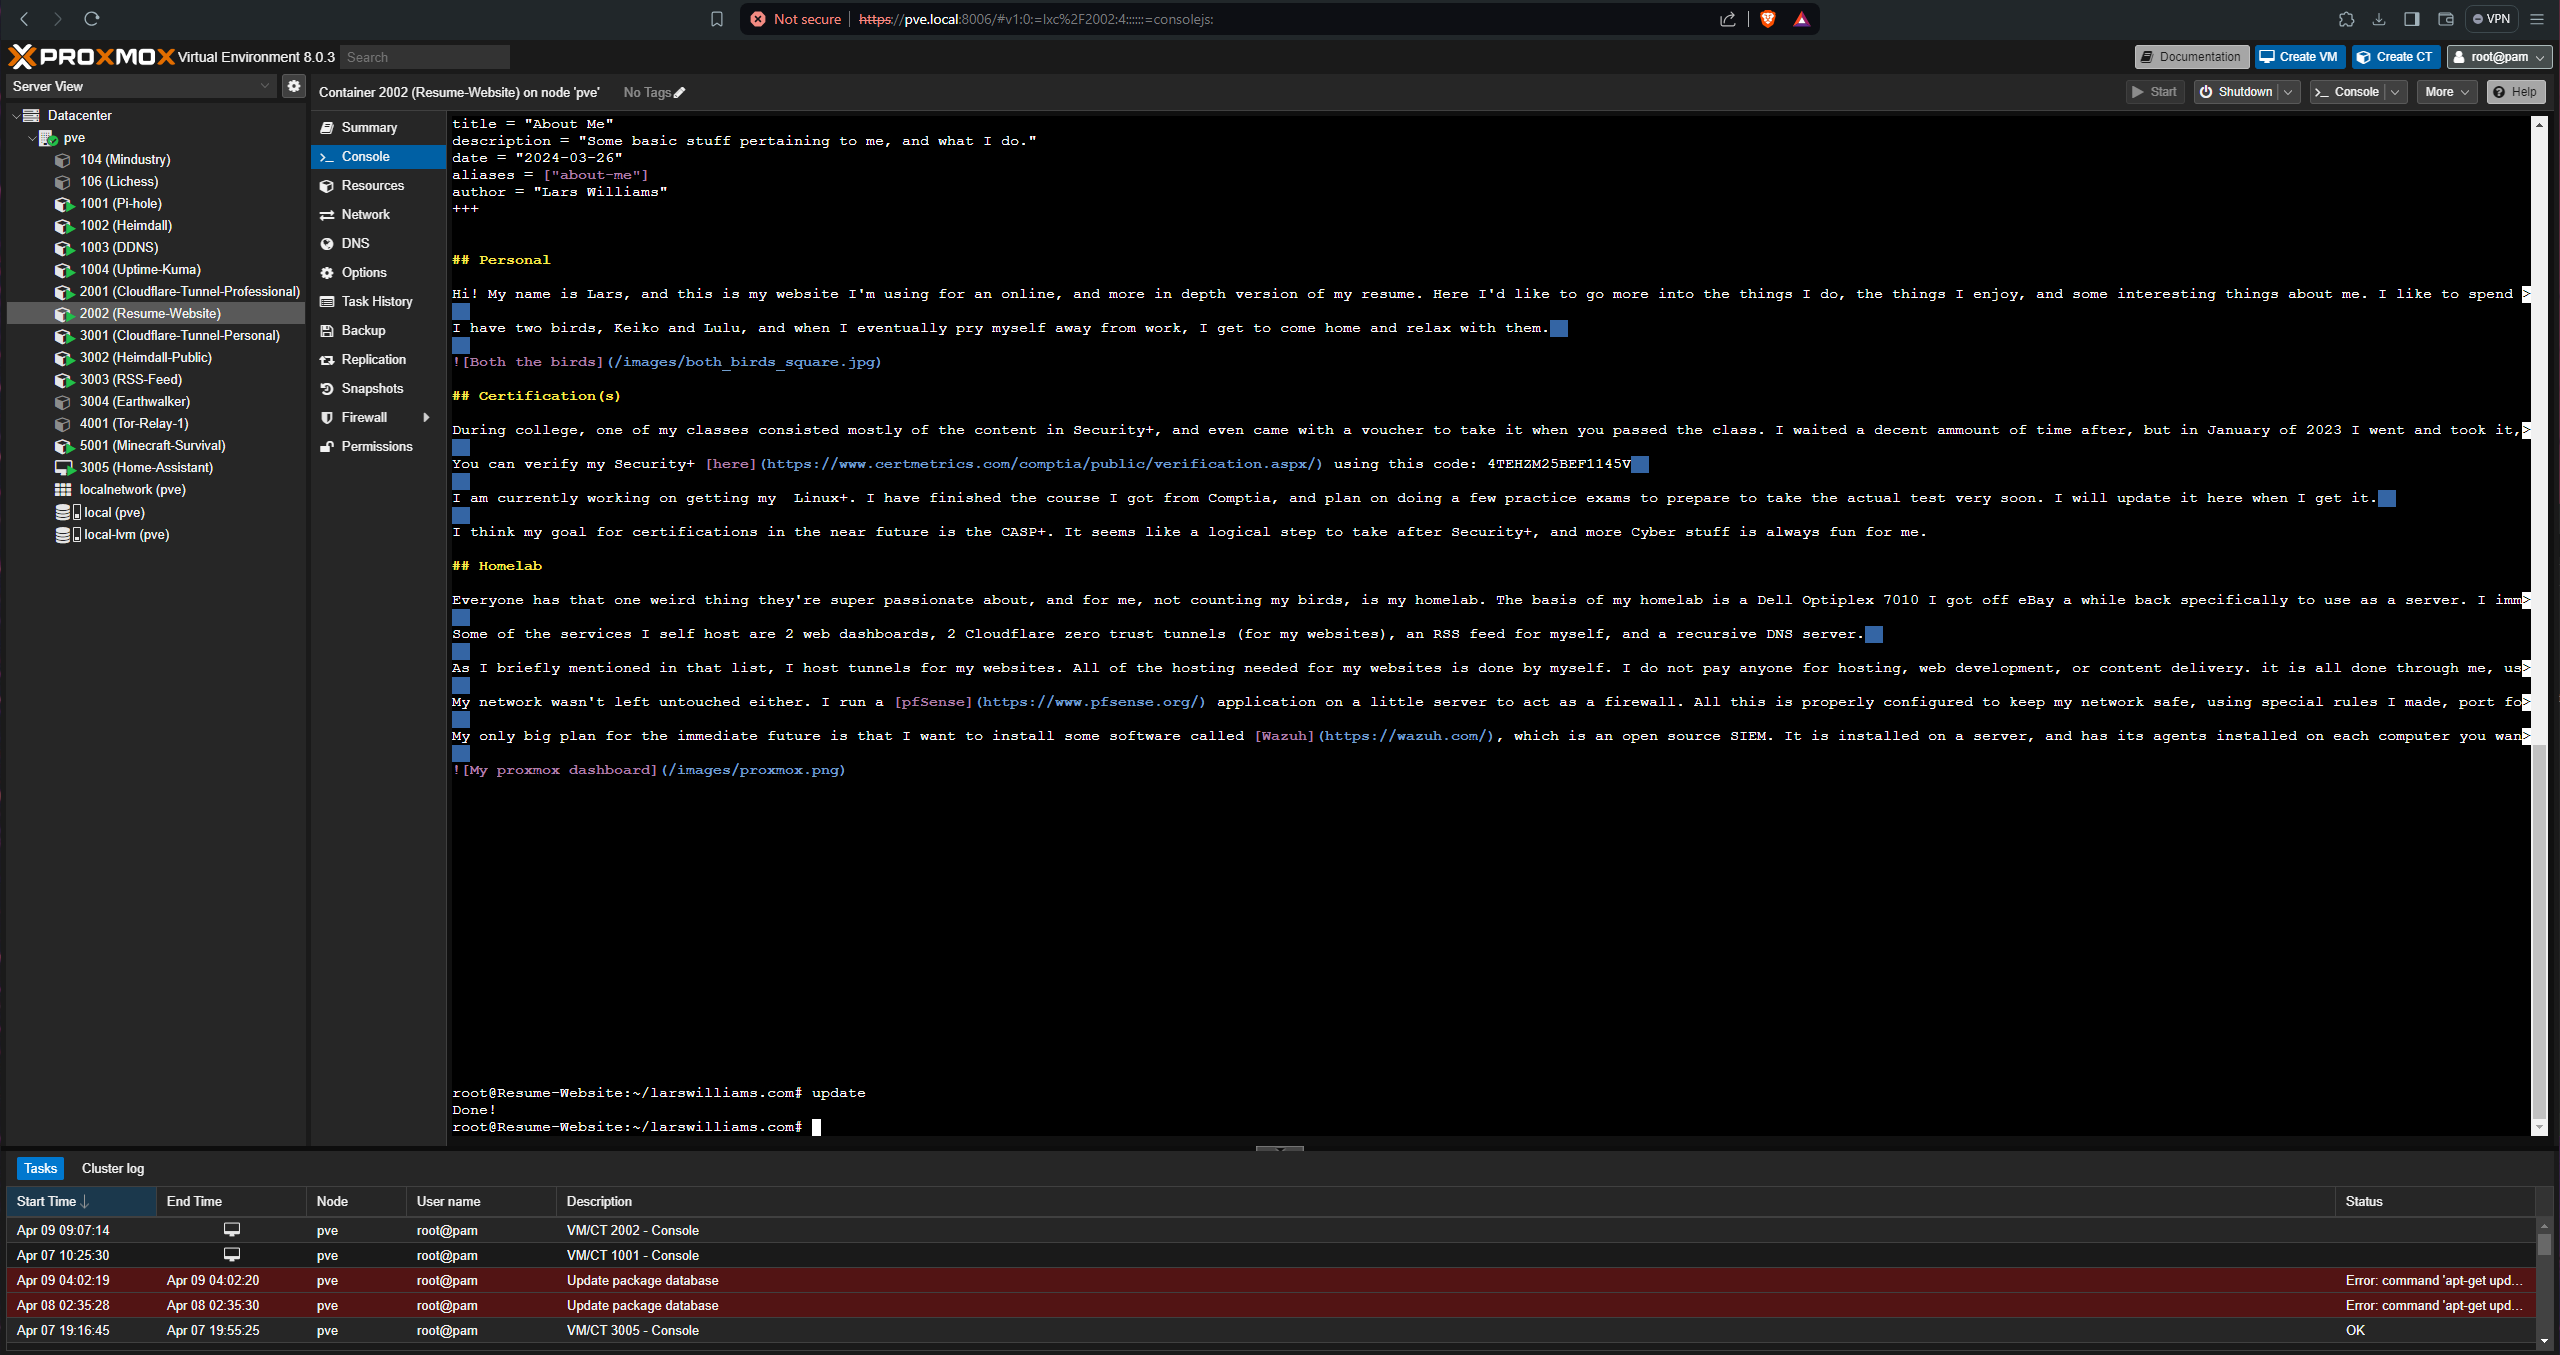Image resolution: width=2560 pixels, height=1355 pixels.
Task: Click the browser address bar URL
Action: click(x=1036, y=19)
